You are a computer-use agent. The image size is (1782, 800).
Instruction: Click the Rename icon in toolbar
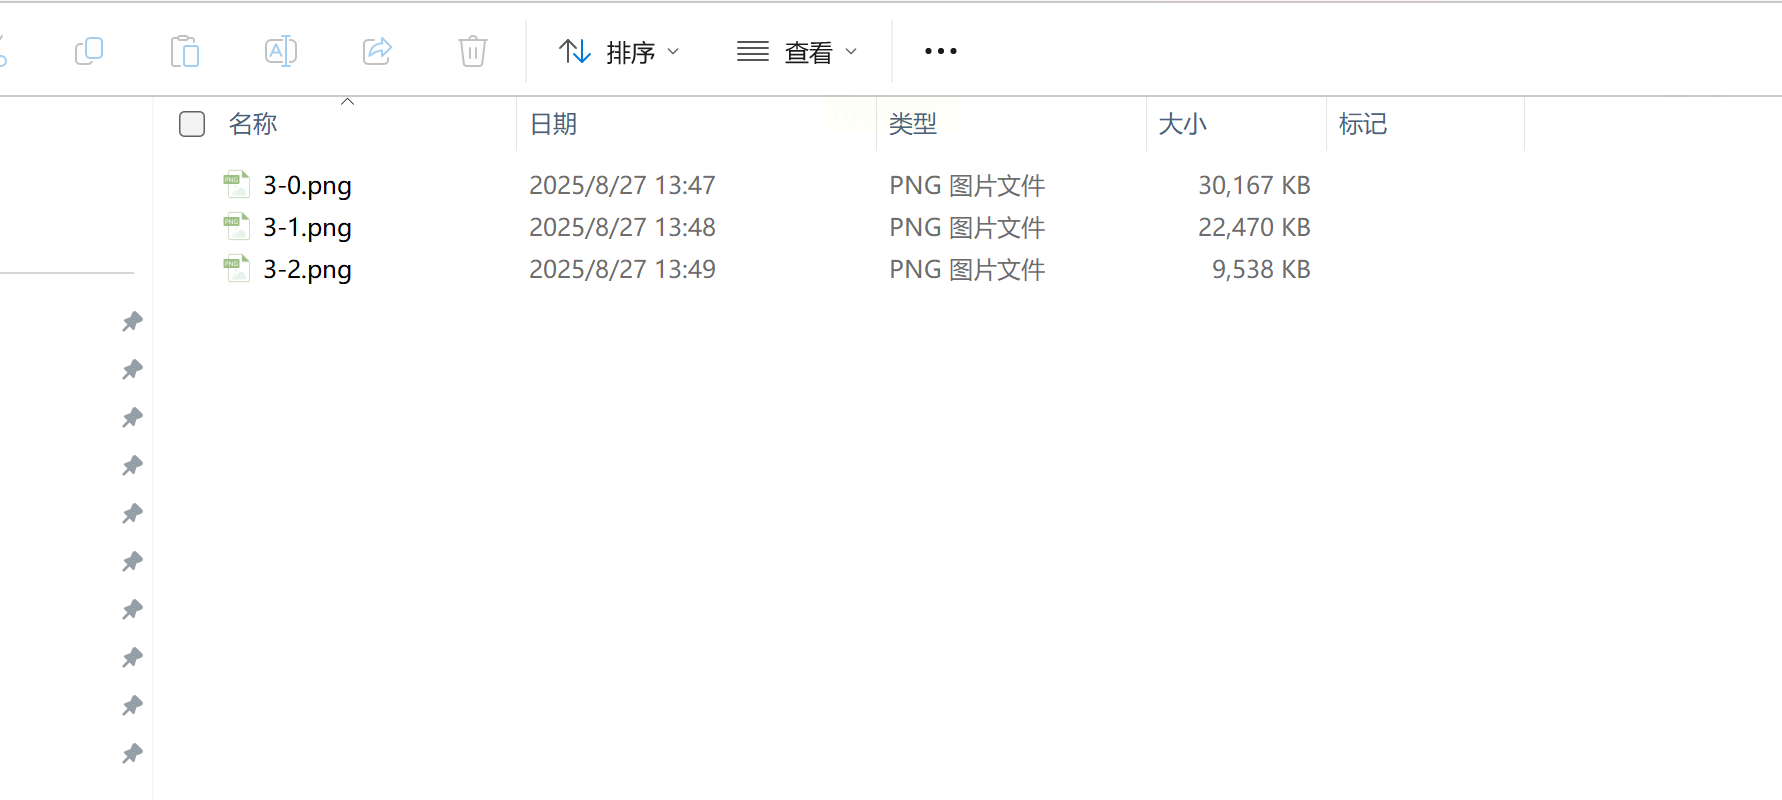tap(281, 51)
